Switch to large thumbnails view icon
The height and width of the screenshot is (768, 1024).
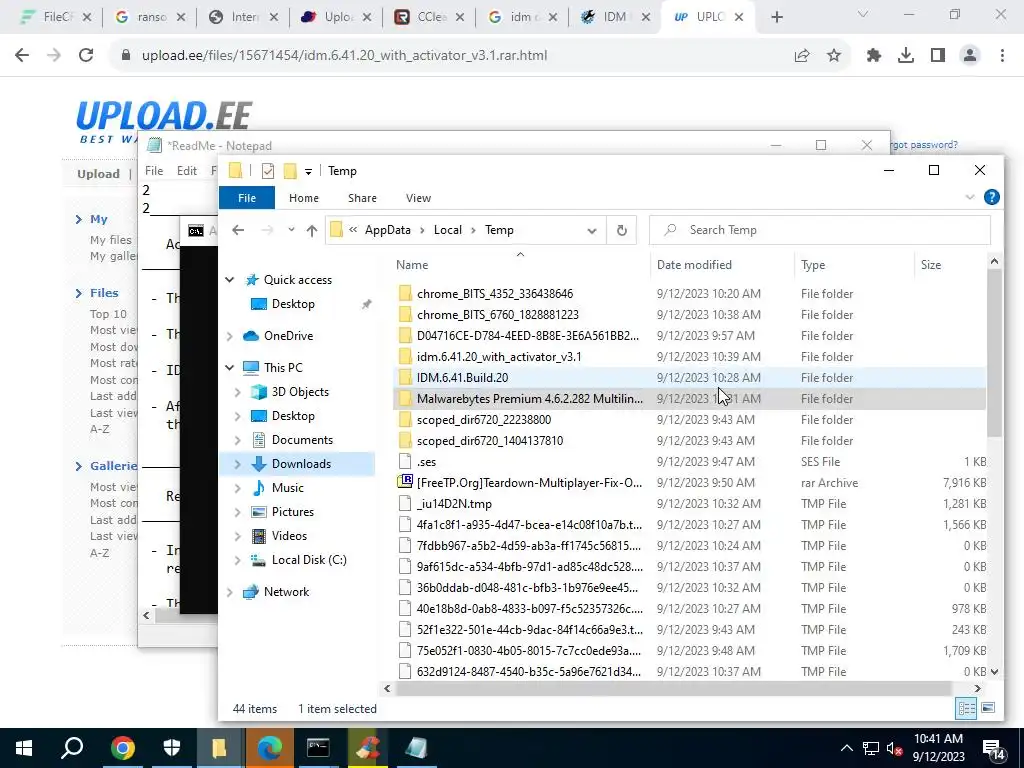pyautogui.click(x=988, y=709)
